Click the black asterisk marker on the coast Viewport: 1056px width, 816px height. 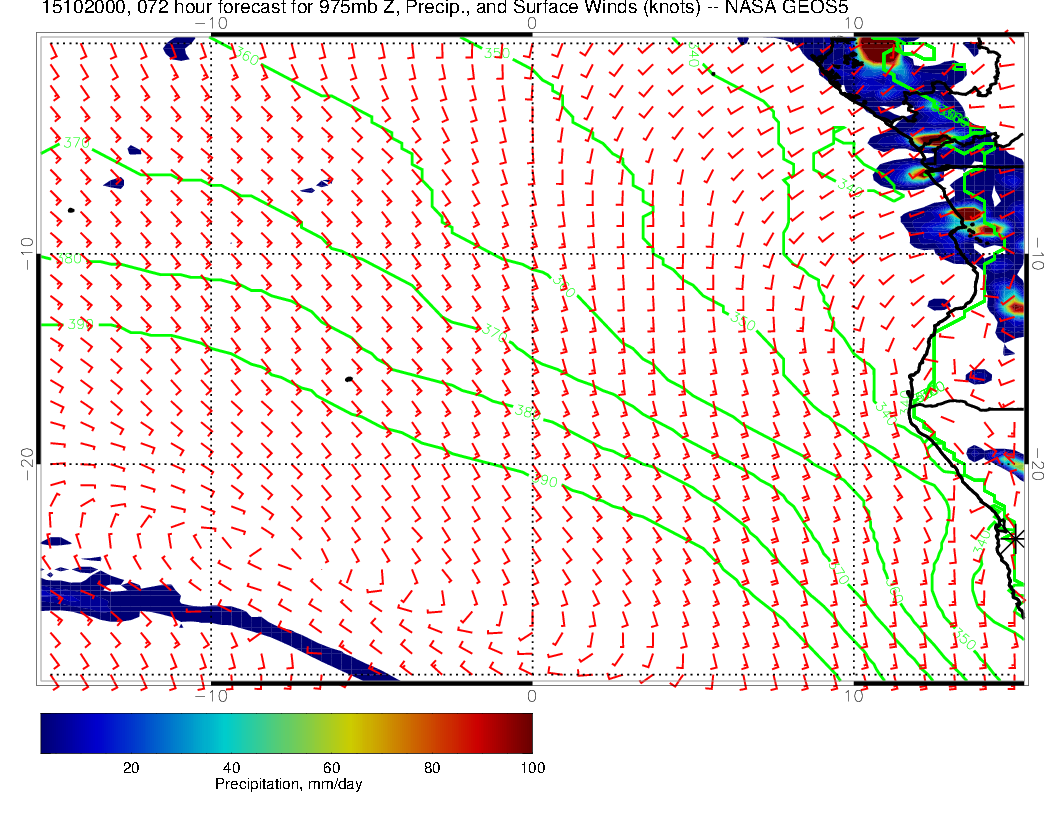[1015, 538]
